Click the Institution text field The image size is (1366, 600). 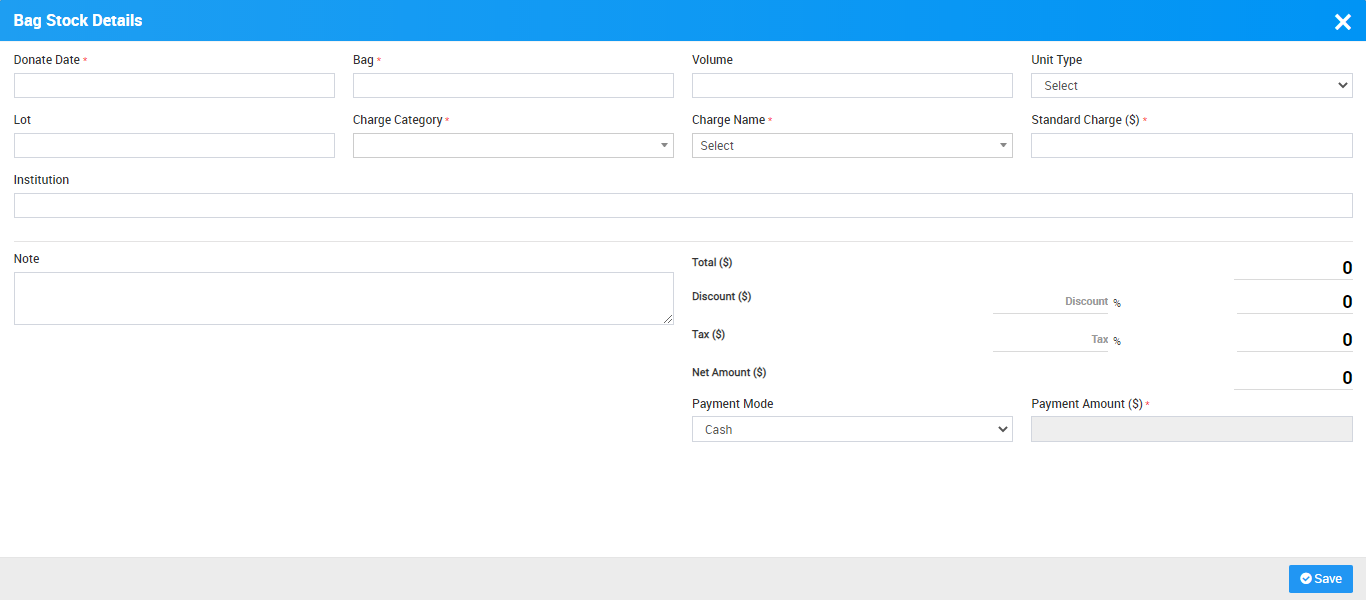click(x=683, y=206)
